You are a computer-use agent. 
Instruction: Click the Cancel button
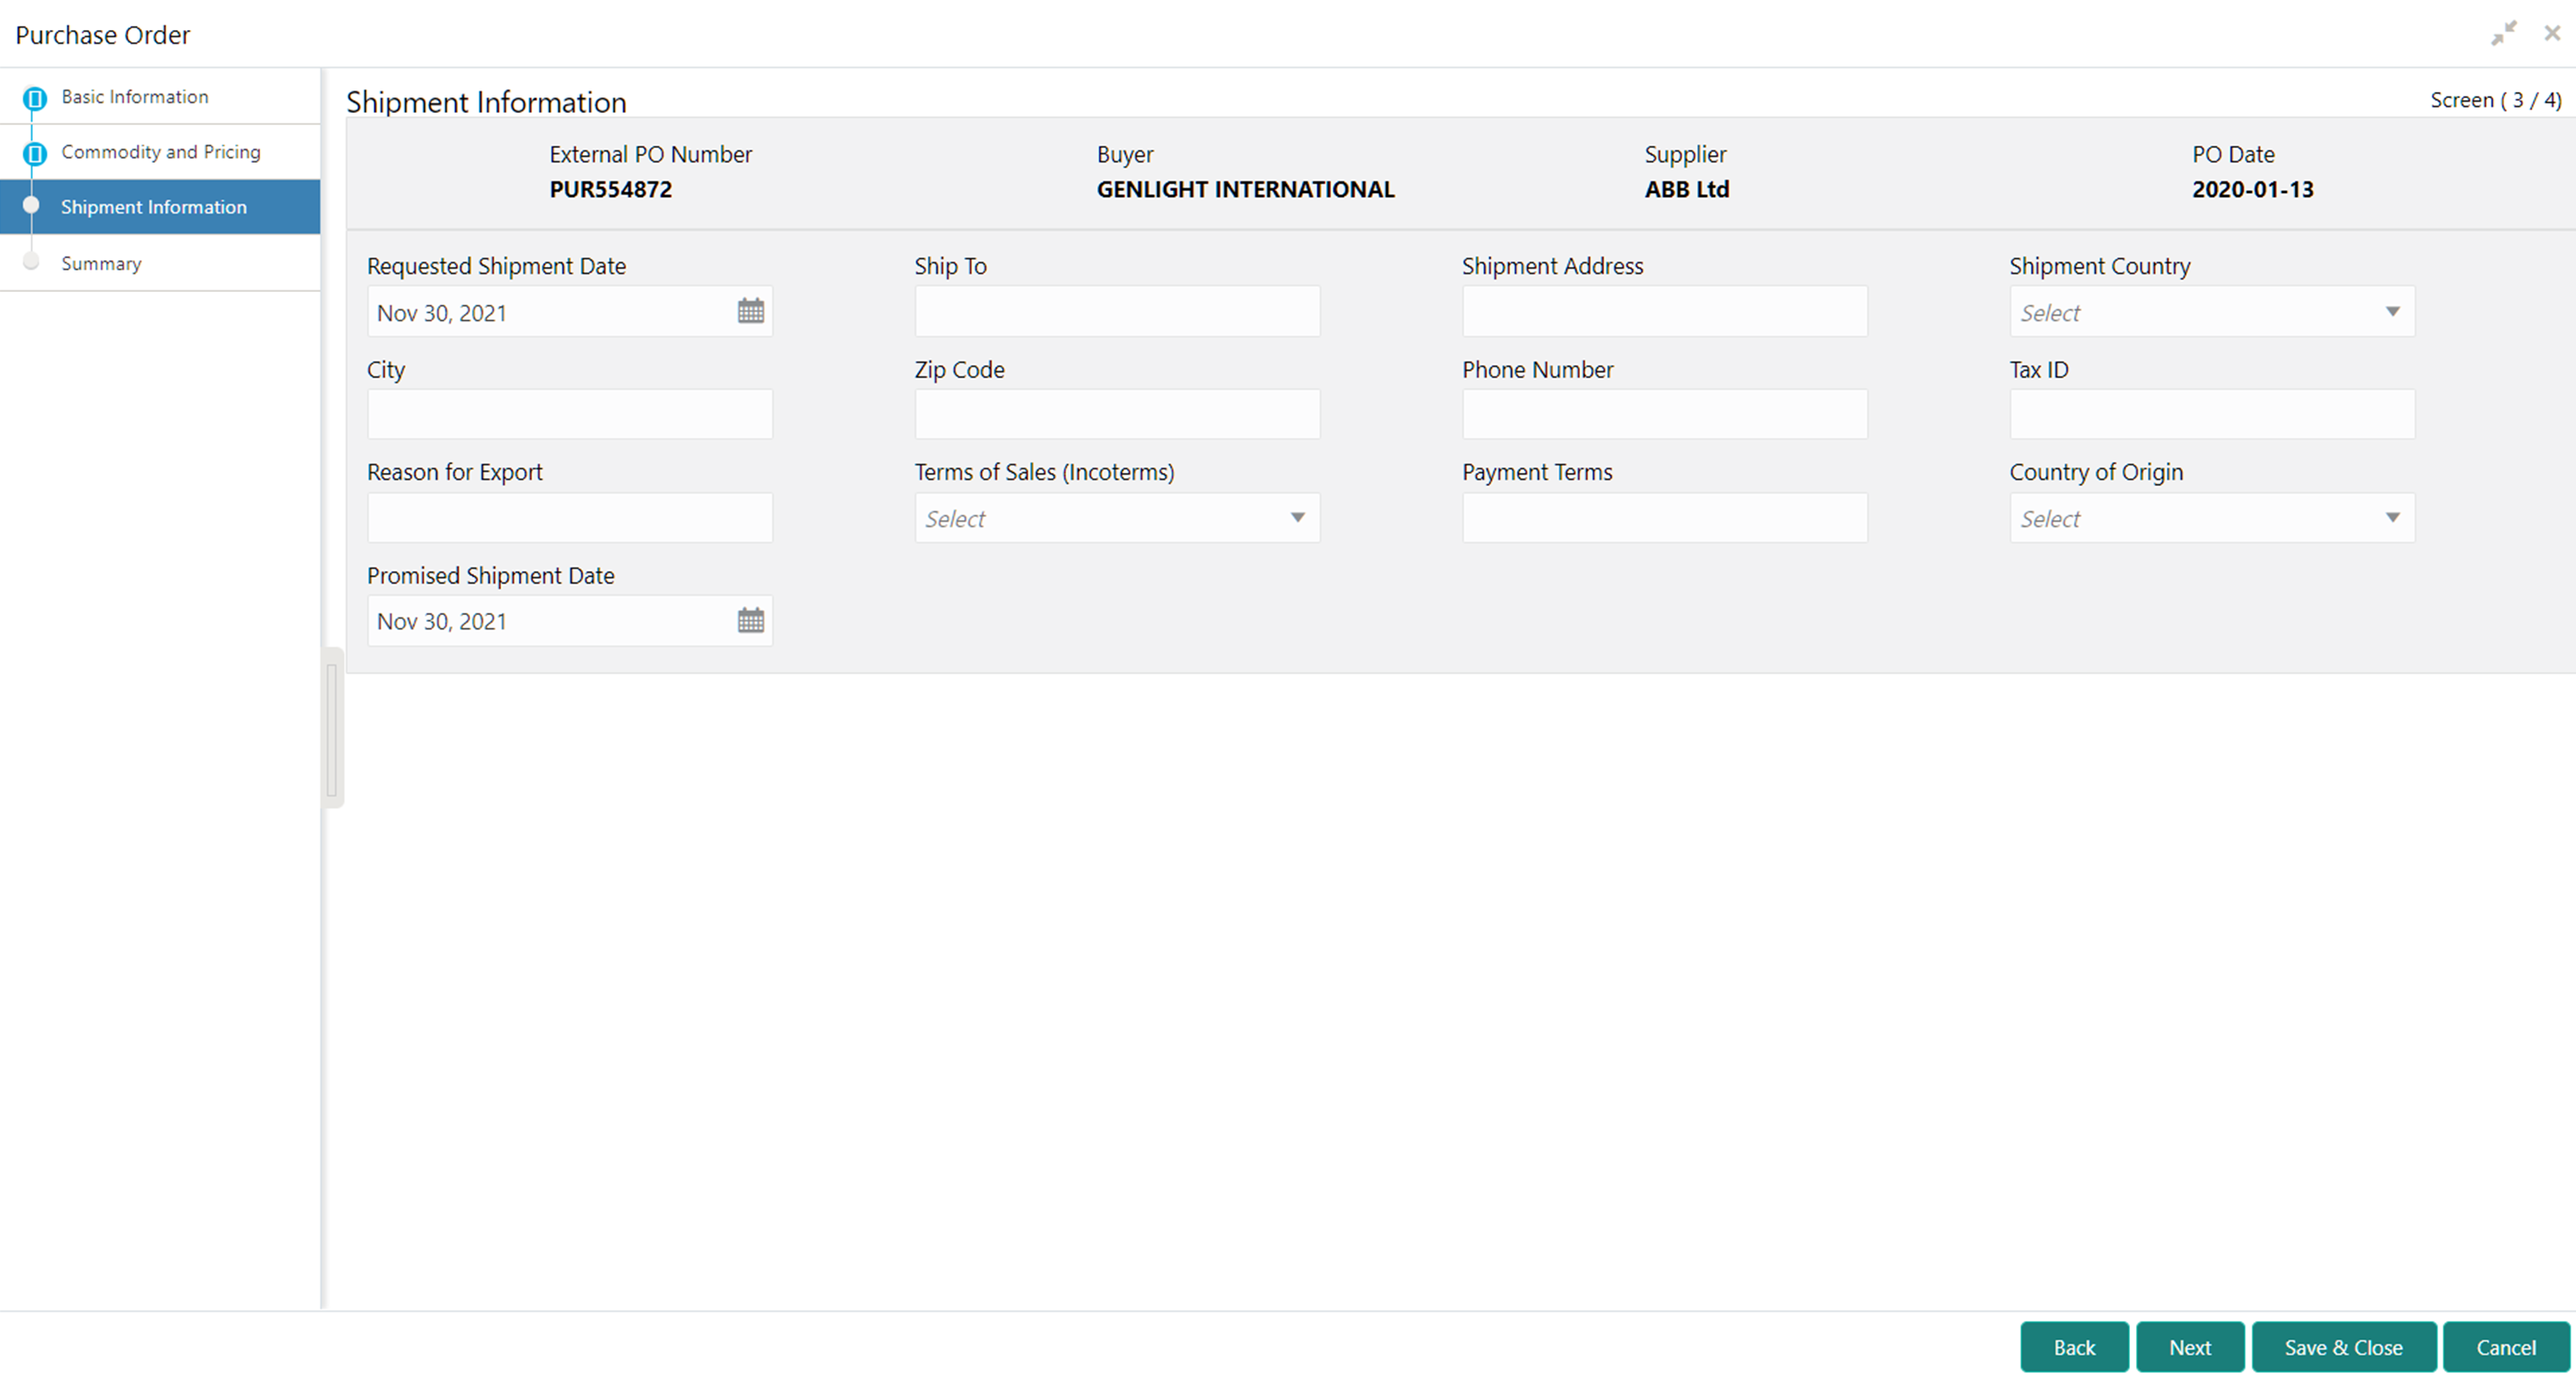tap(2505, 1347)
